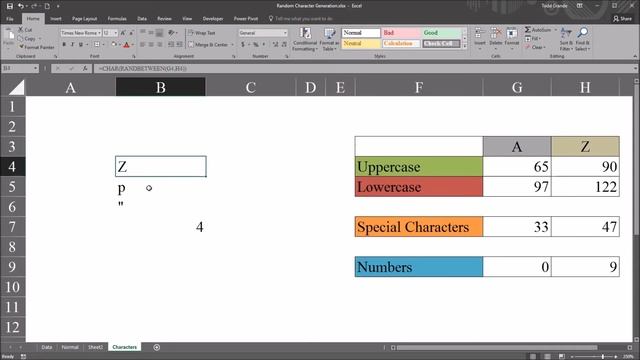Viewport: 640px width, 360px height.
Task: Apply the Percent Style icon
Action: tap(256, 44)
